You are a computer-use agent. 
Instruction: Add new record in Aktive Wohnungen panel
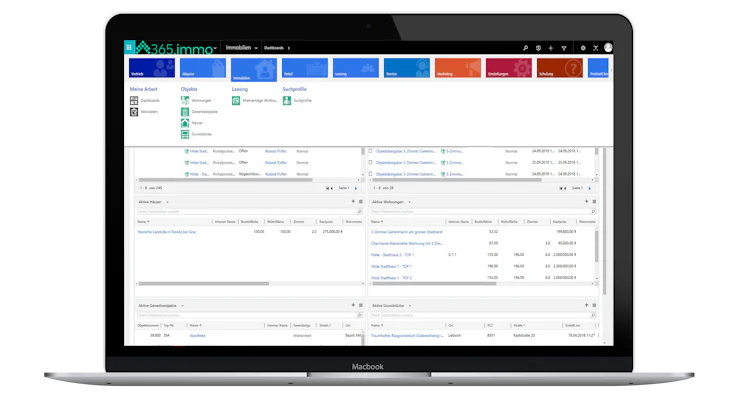pos(586,201)
